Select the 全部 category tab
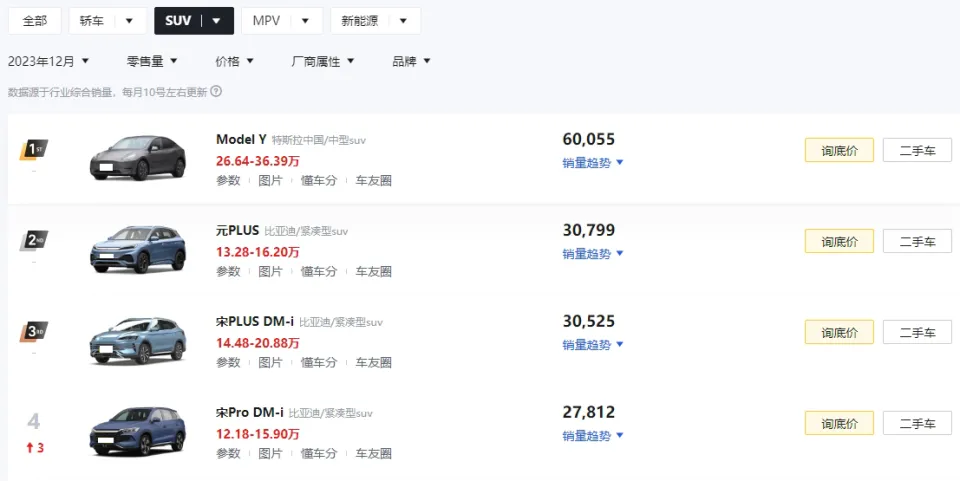Image resolution: width=960 pixels, height=481 pixels. 35,21
